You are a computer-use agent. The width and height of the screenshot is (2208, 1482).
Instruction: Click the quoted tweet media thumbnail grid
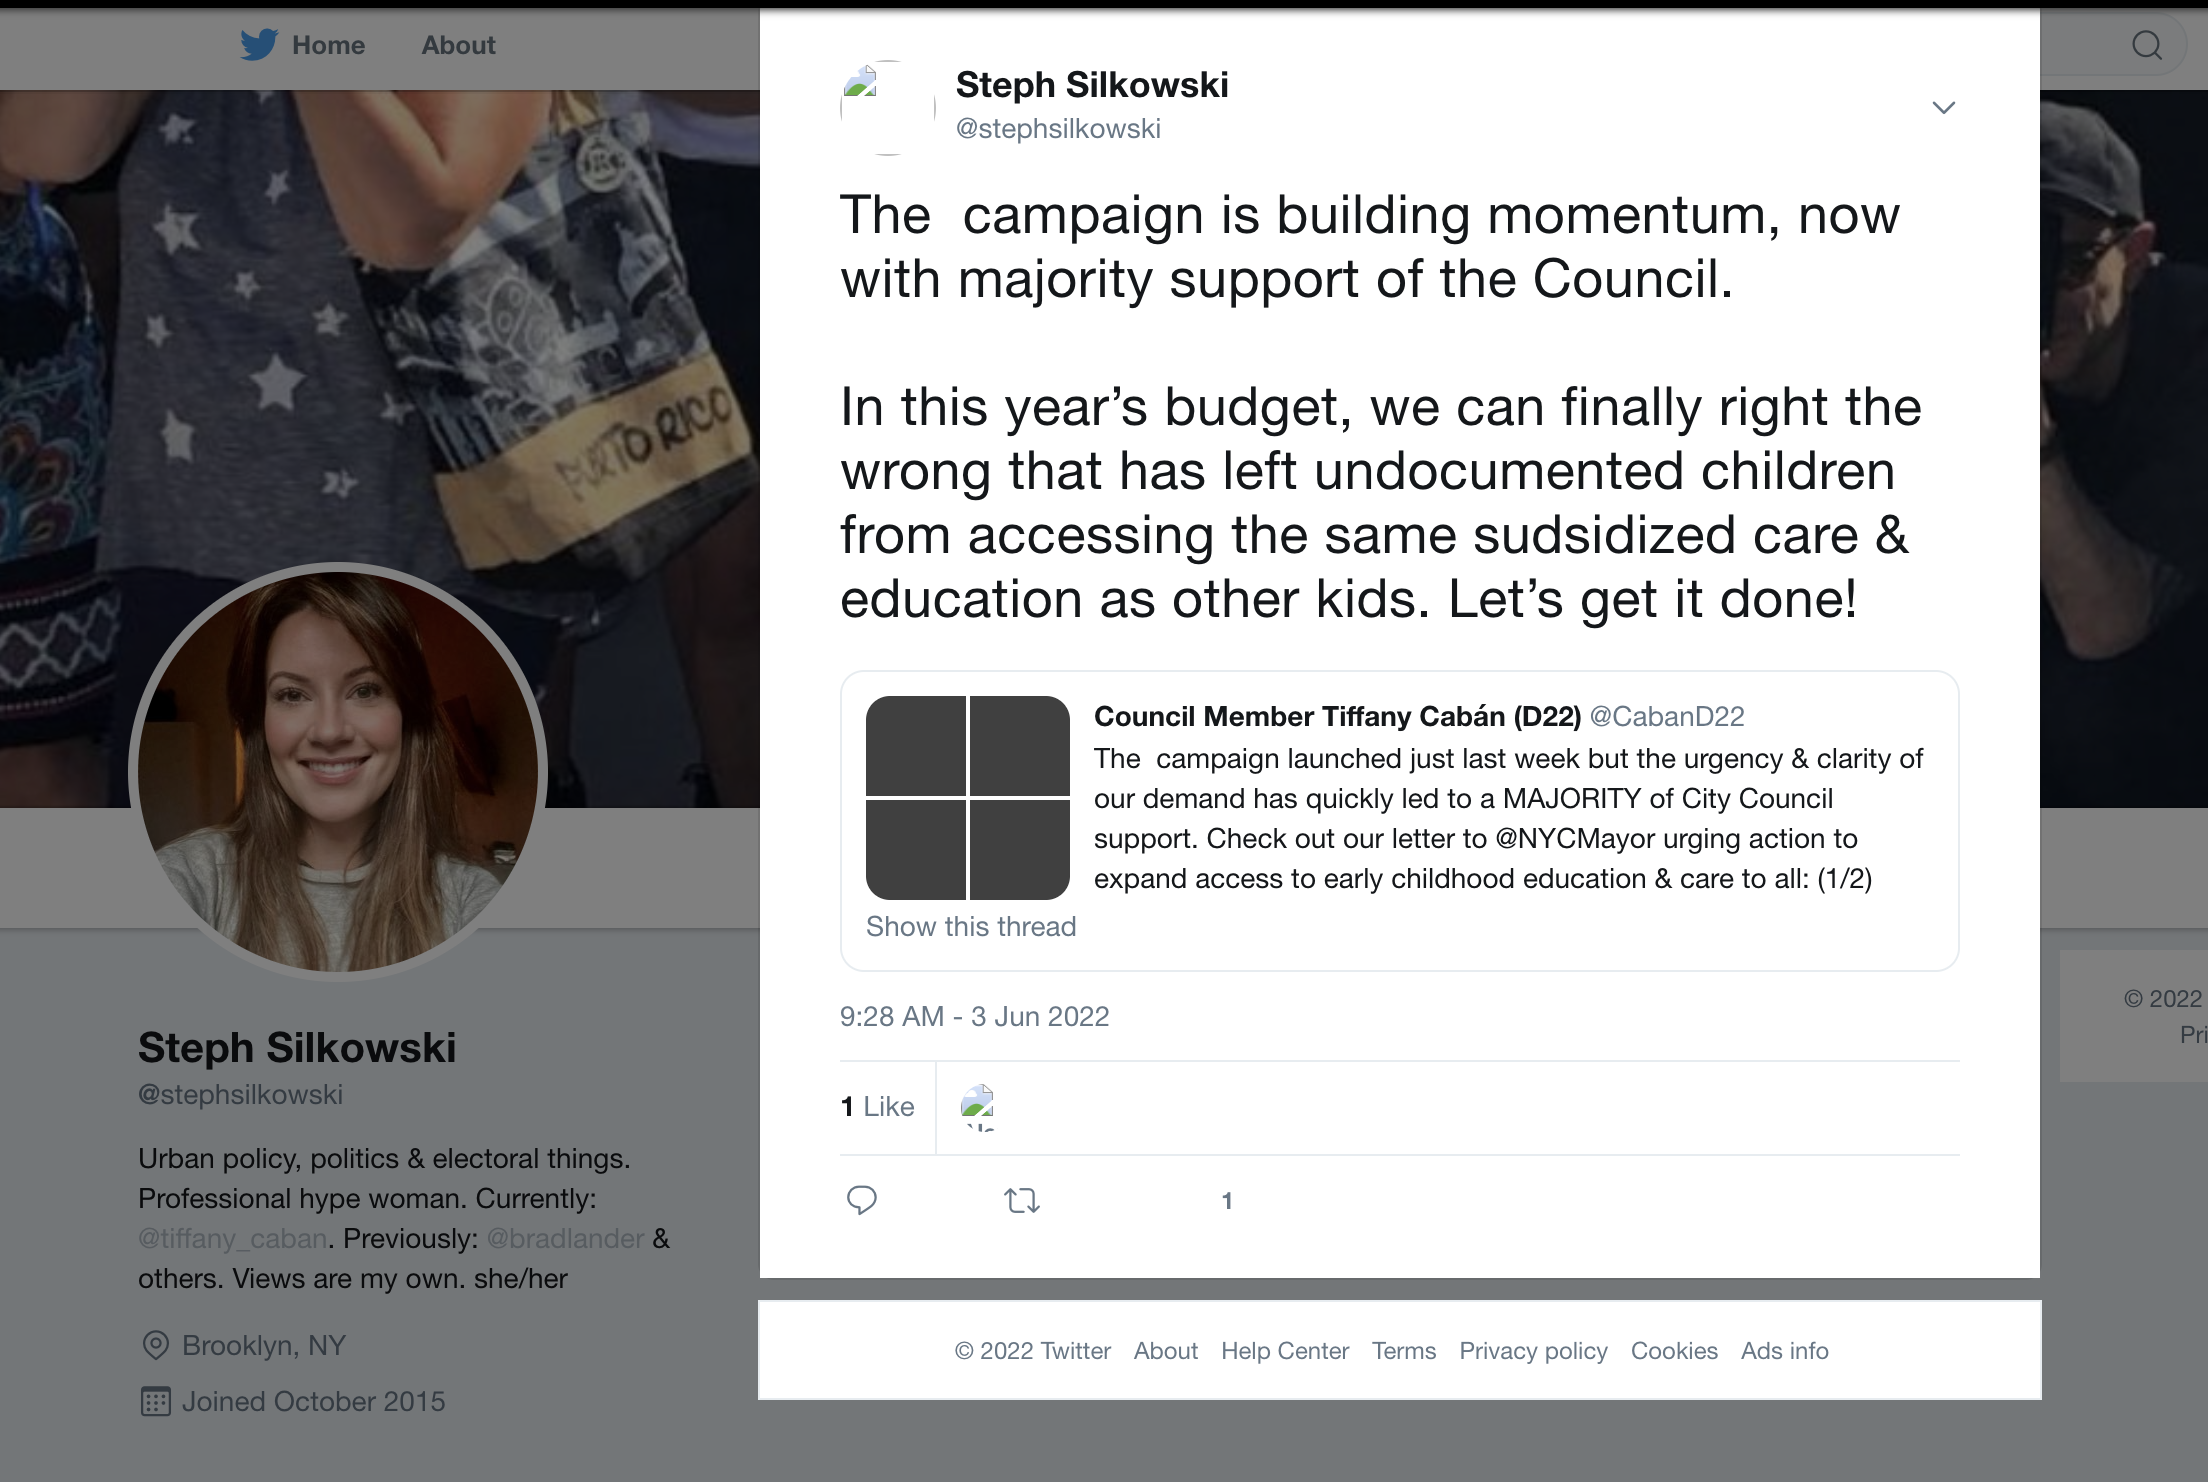click(967, 797)
